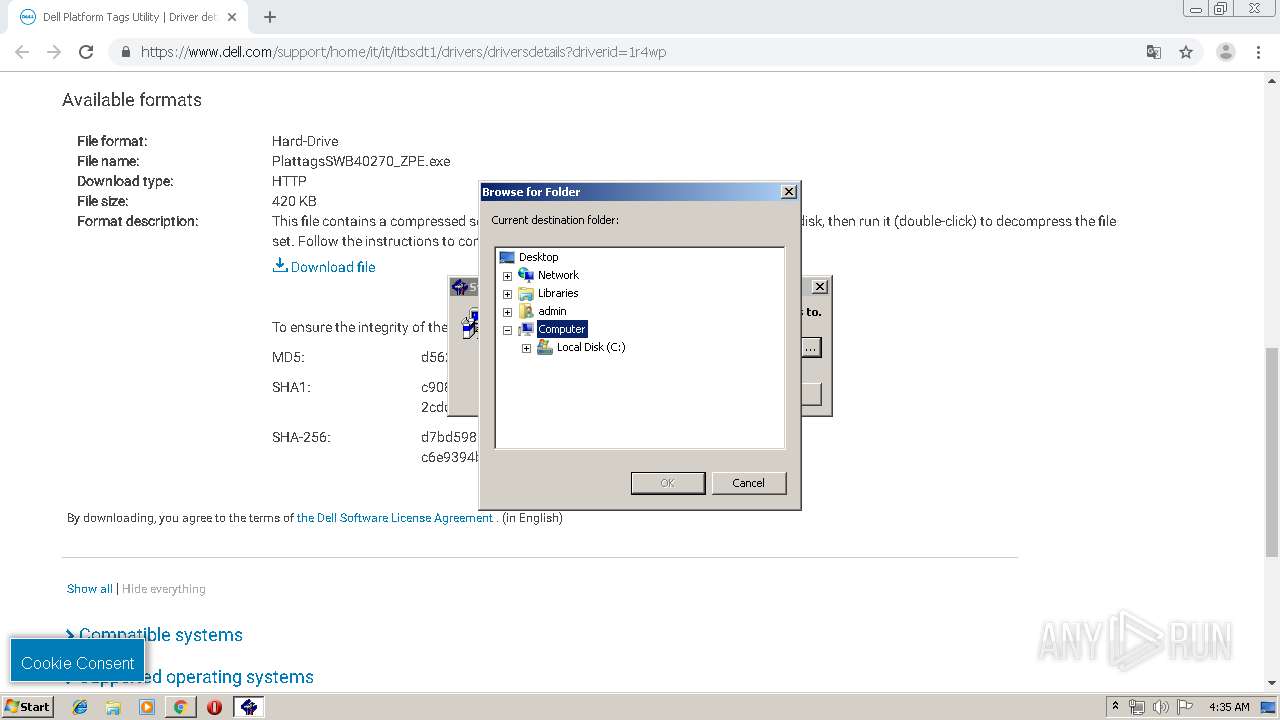Click the Download file link
Screen dimensions: 1280x720
[x=333, y=267]
